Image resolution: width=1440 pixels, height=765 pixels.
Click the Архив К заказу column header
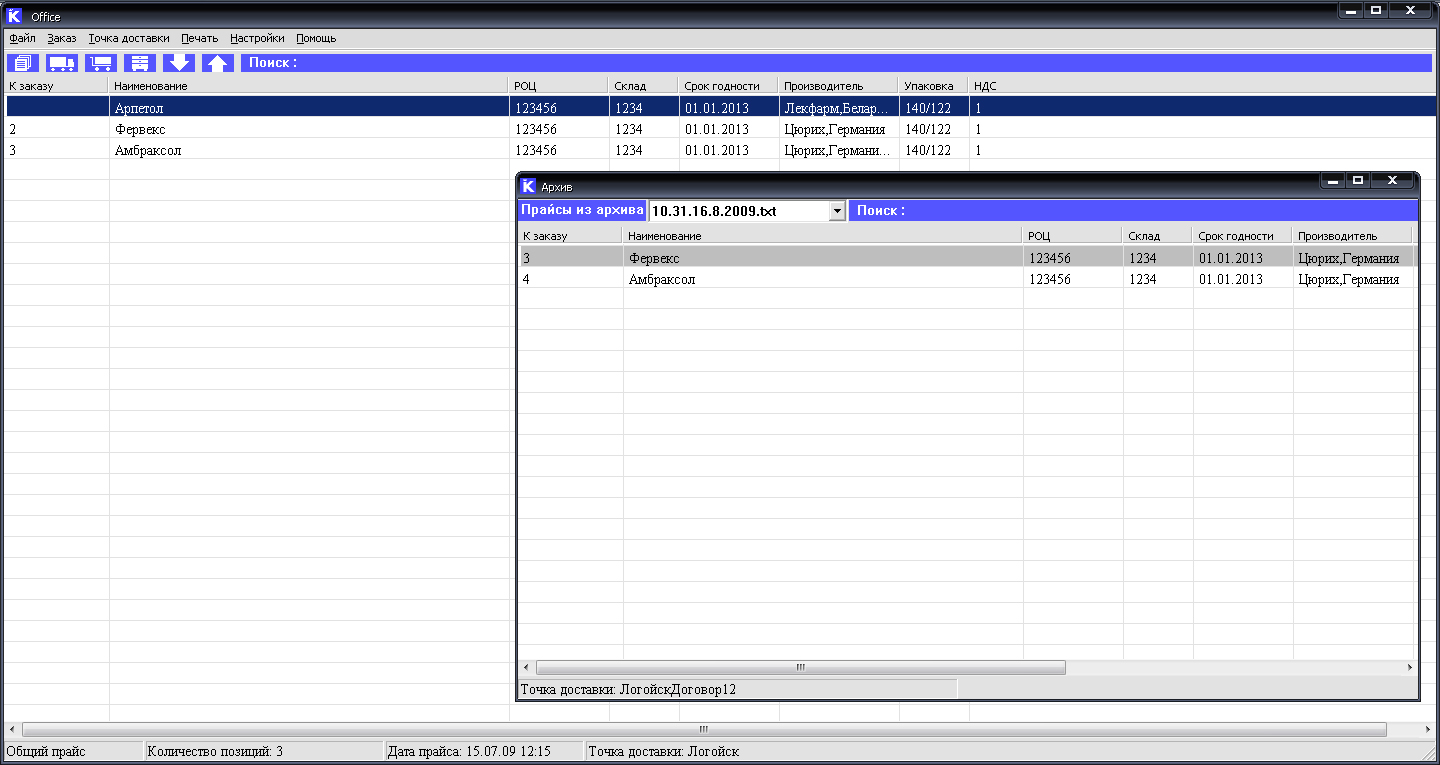571,236
